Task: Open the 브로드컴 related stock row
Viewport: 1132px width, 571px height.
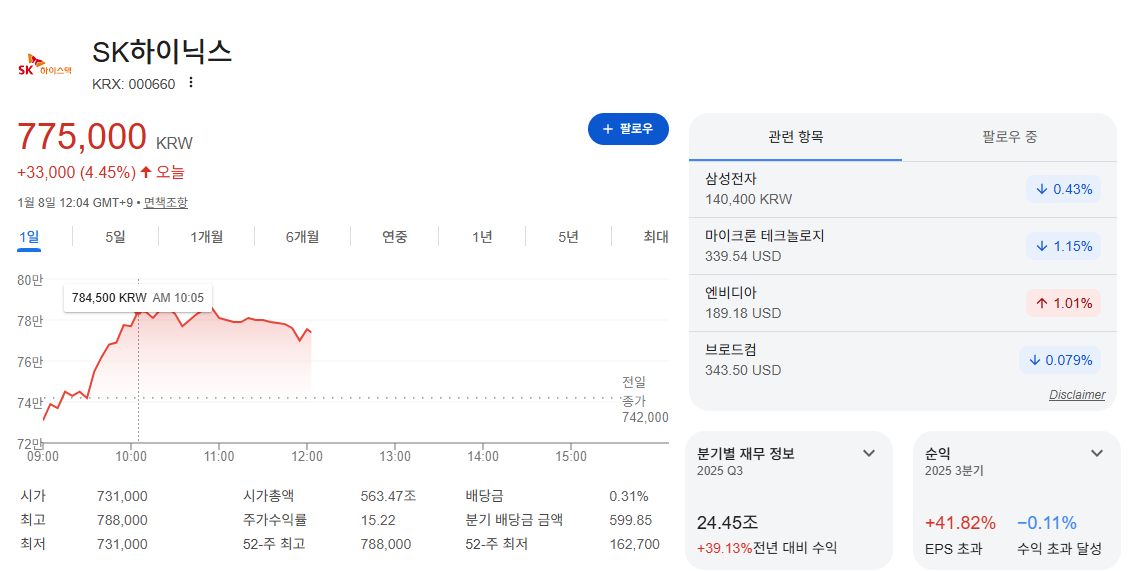Action: (x=902, y=360)
